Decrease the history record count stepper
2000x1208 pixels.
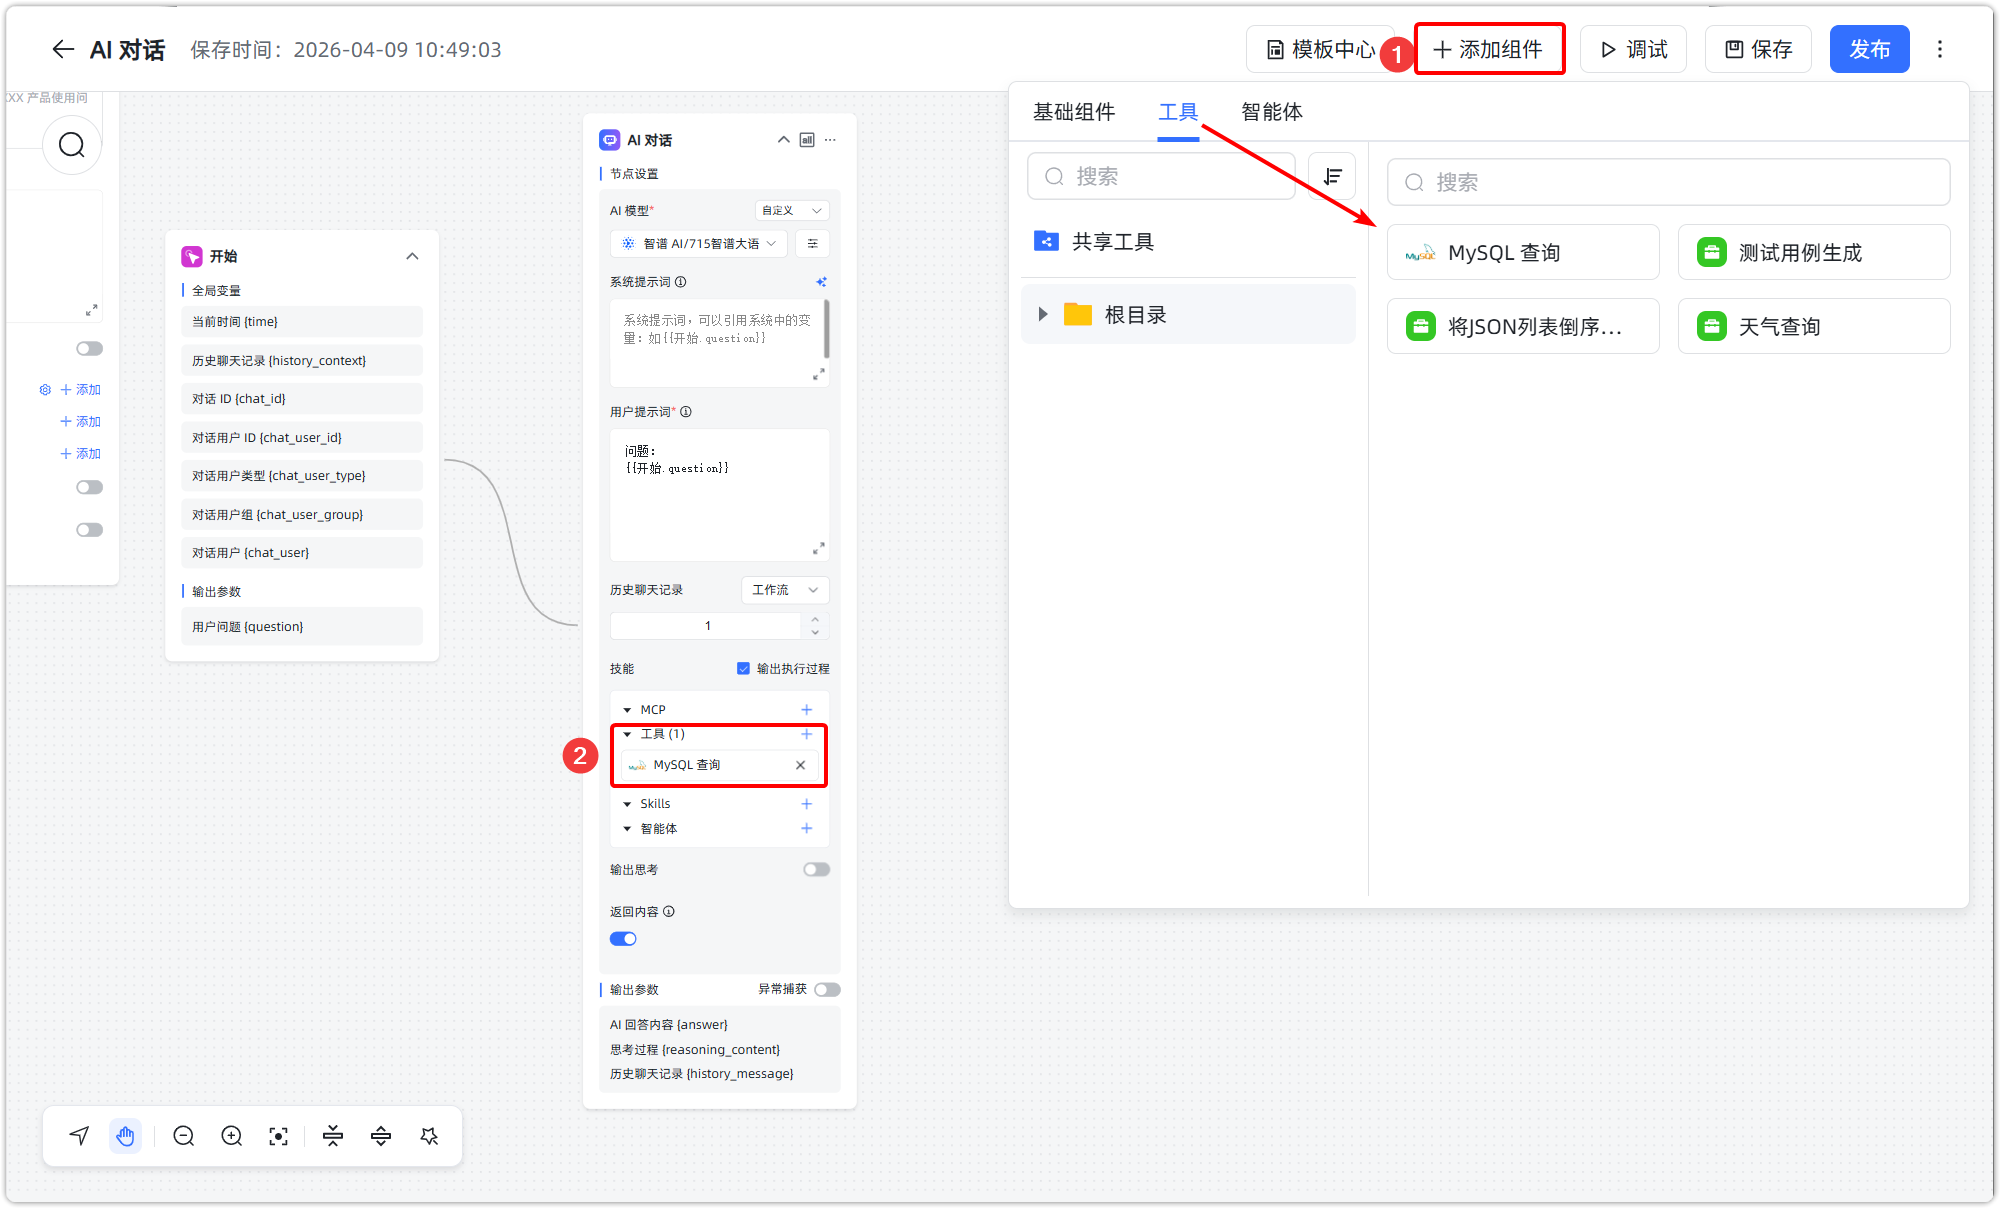pyautogui.click(x=815, y=632)
